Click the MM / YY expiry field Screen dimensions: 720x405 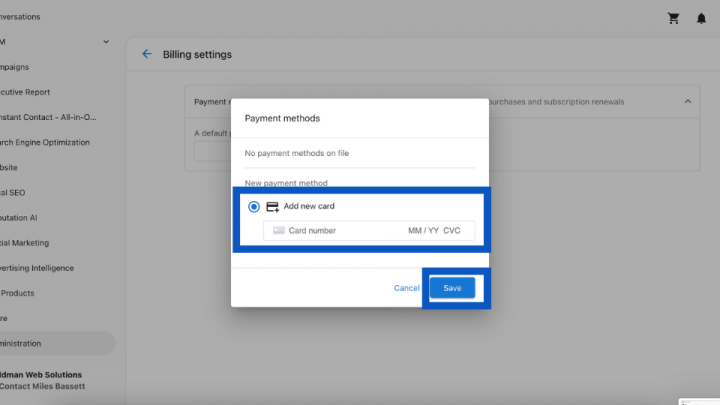[423, 231]
